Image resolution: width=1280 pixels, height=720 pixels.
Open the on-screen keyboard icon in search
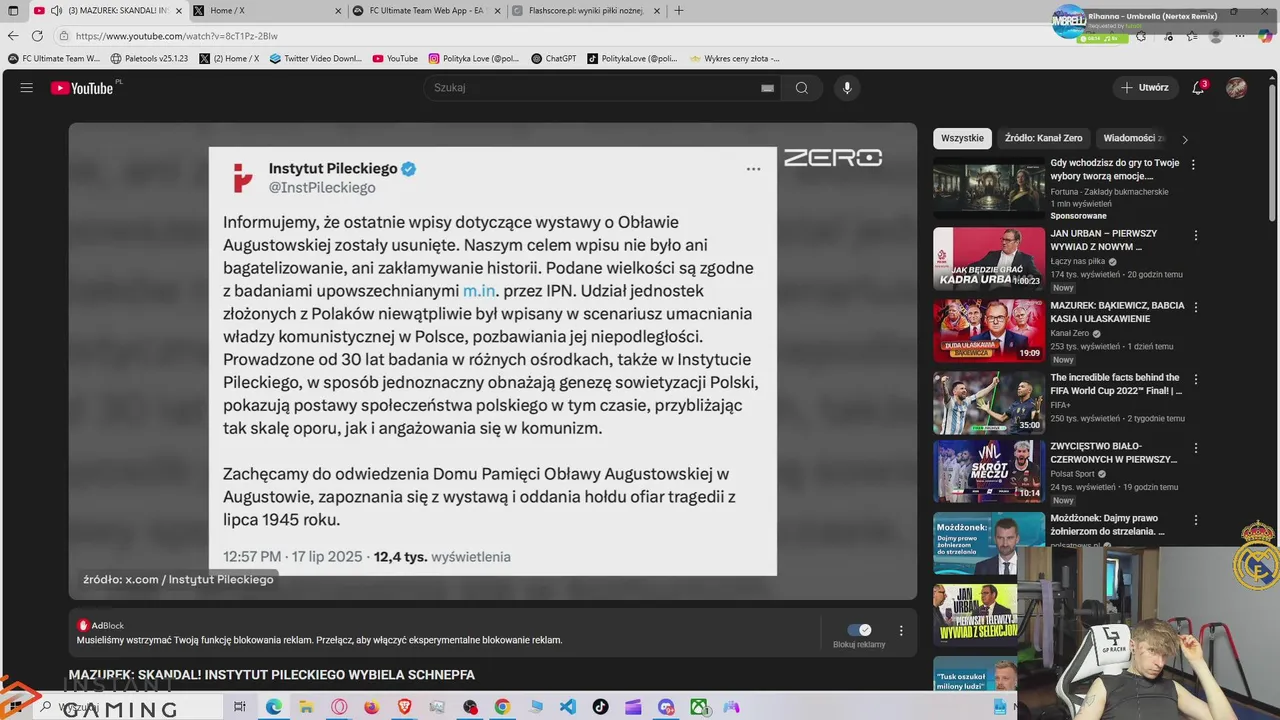767,88
